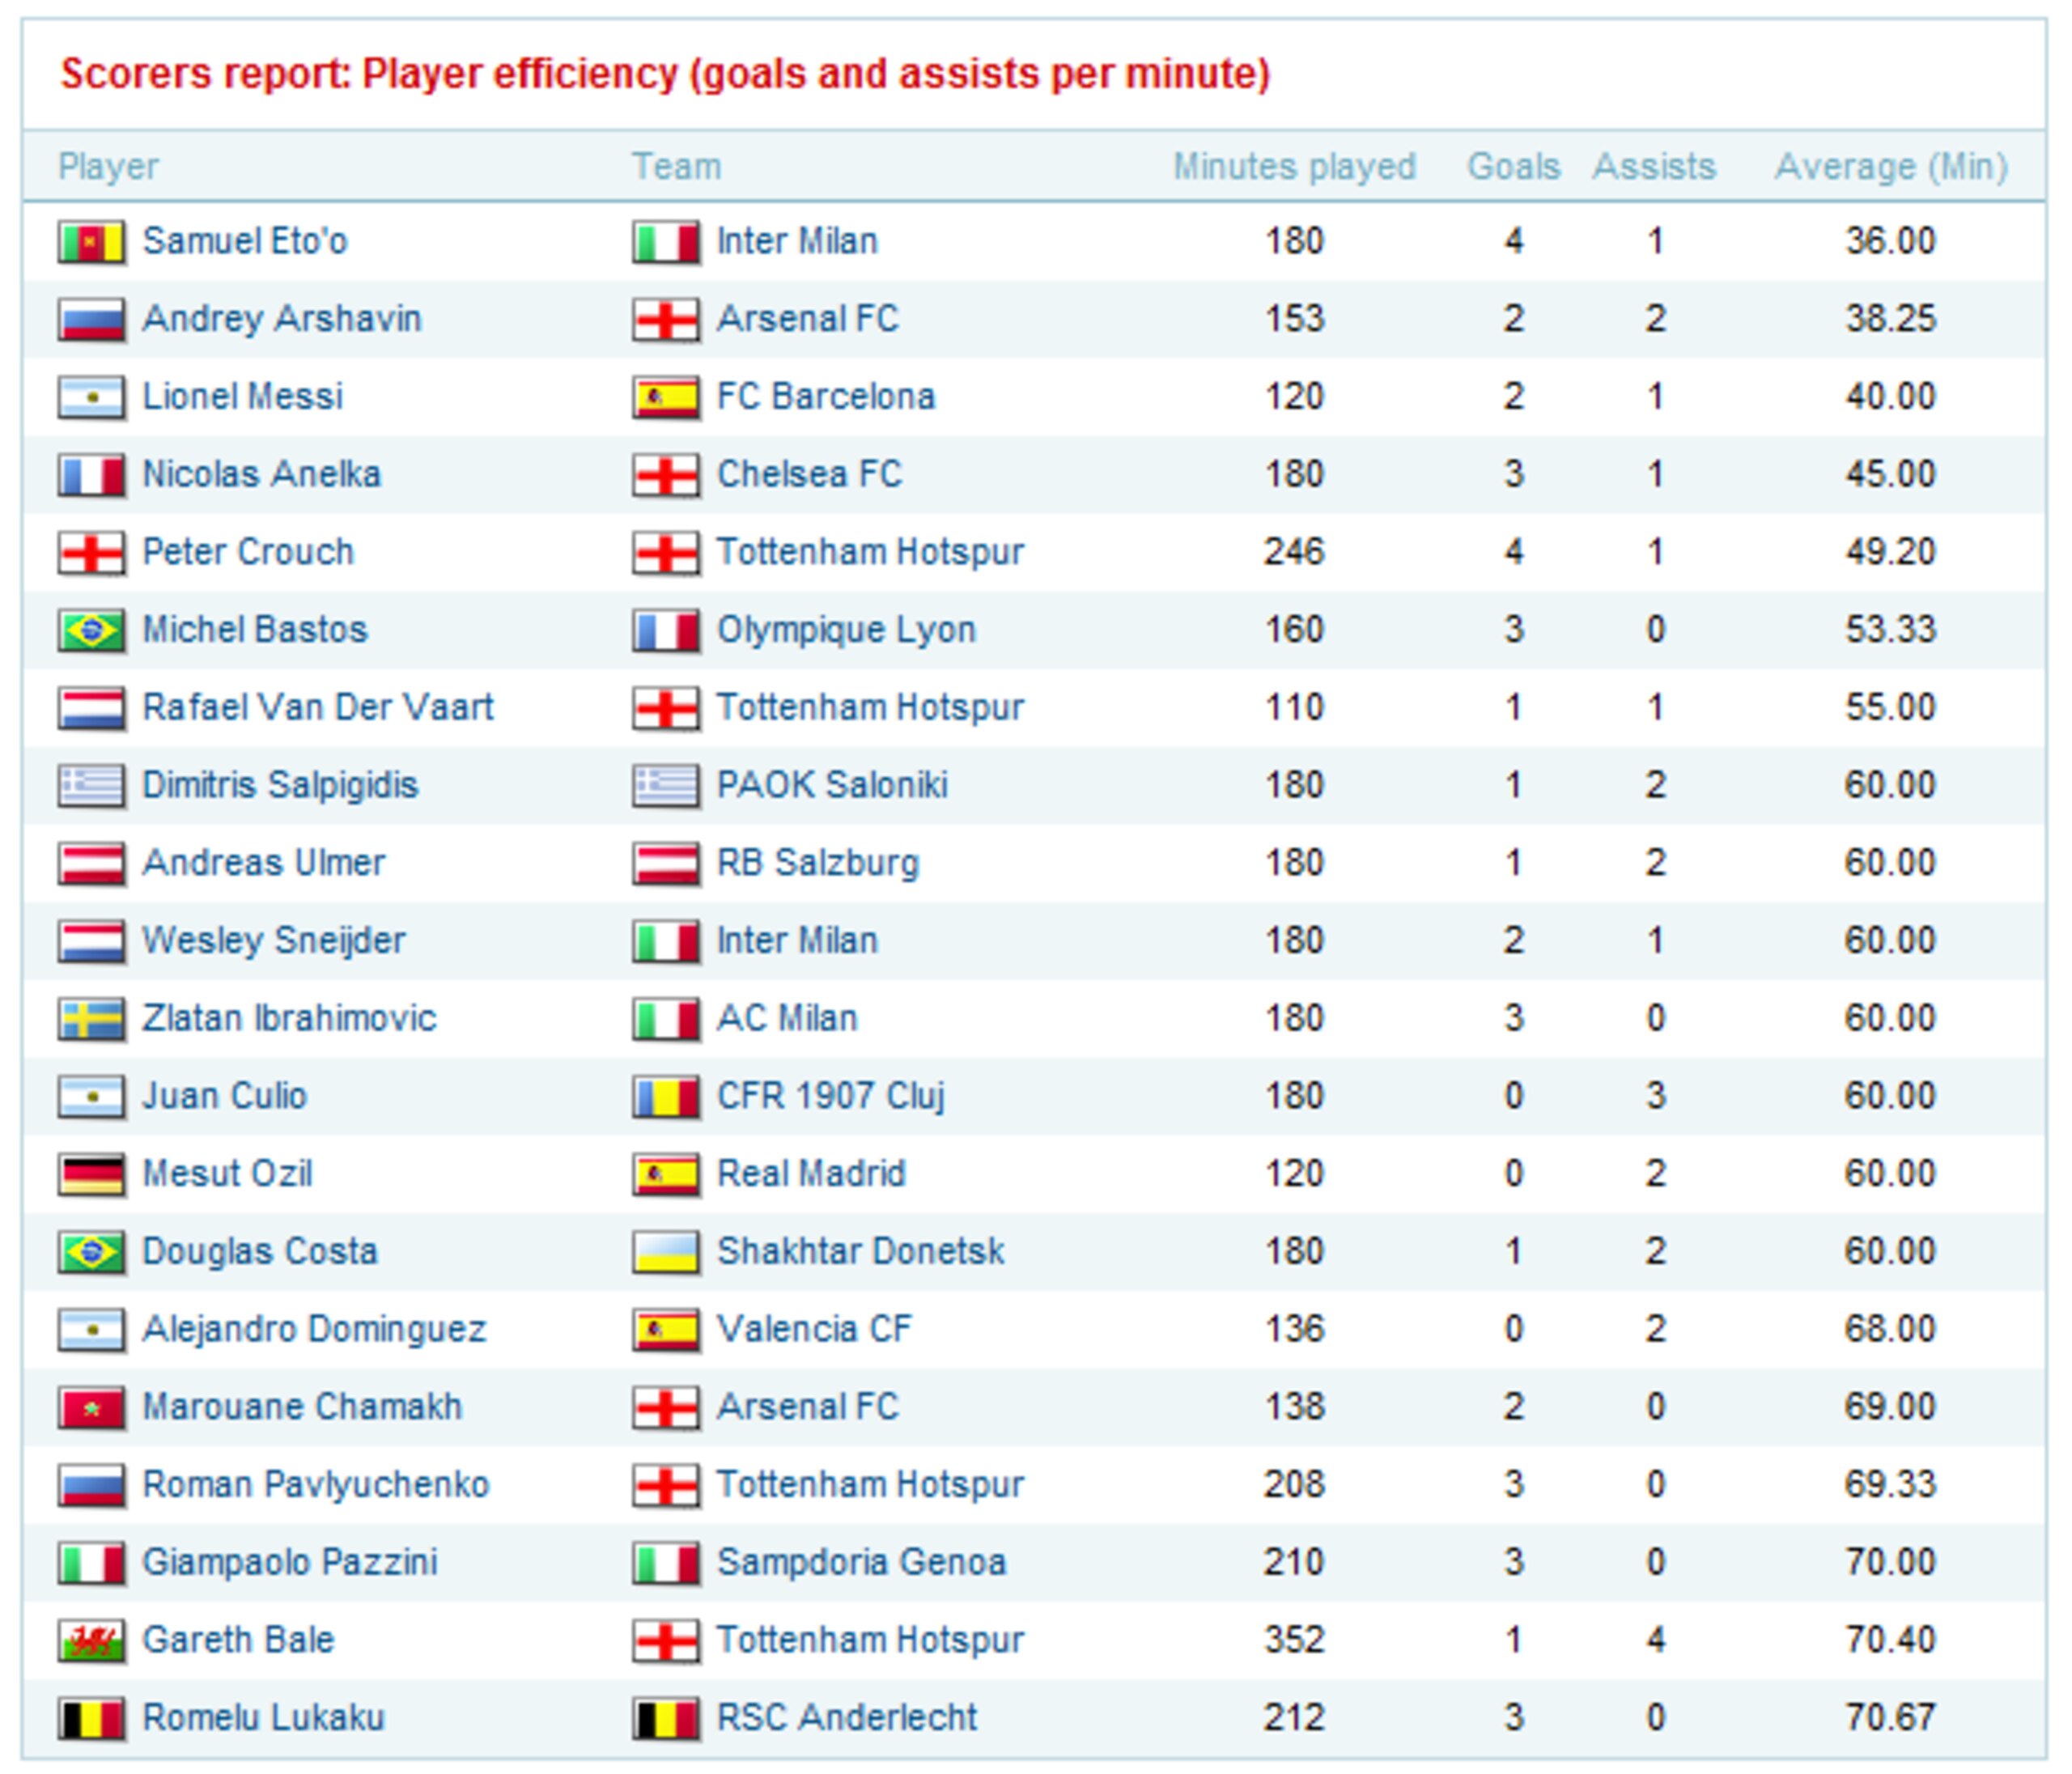Click the 68.00 average for Alejandro Dominguez
This screenshot has width=2072, height=1774.
pyautogui.click(x=1890, y=1329)
